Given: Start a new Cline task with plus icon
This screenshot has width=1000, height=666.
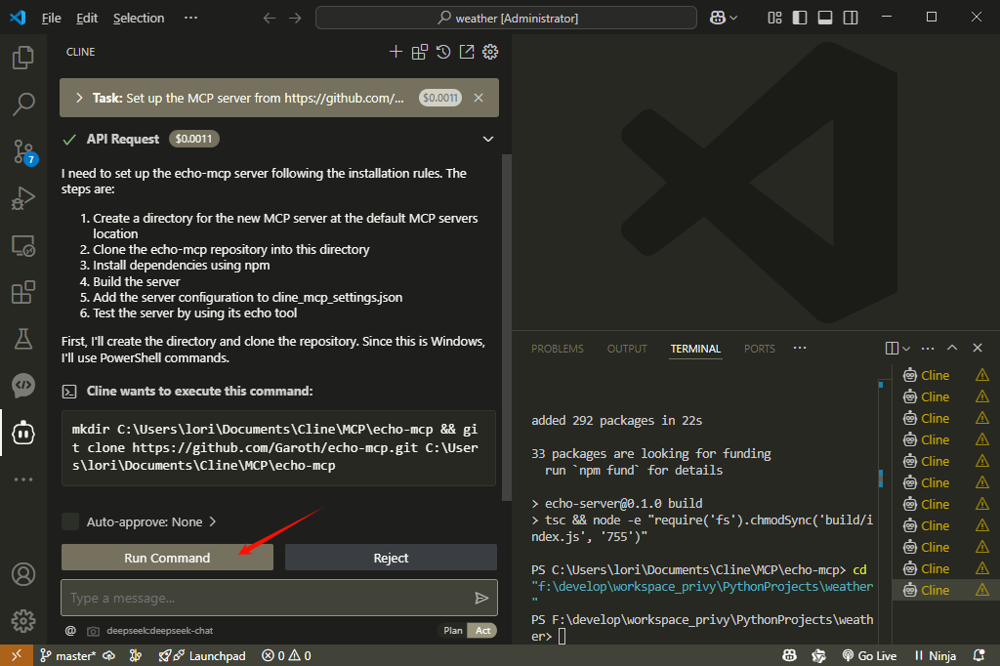Looking at the screenshot, I should [396, 52].
